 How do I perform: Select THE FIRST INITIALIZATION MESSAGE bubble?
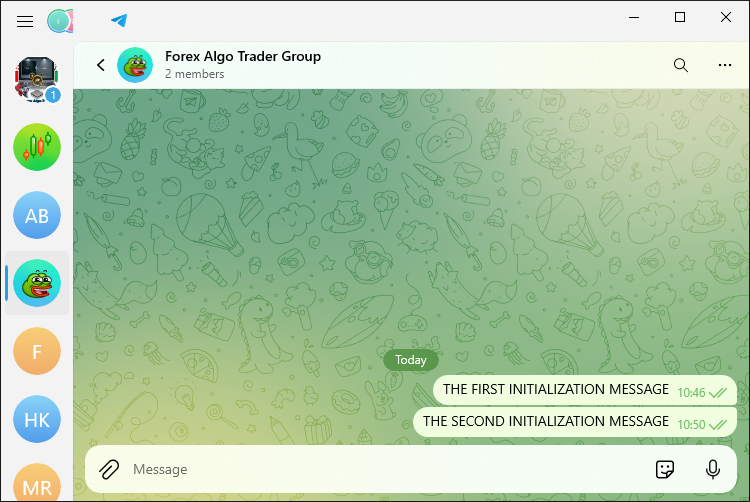(x=585, y=390)
